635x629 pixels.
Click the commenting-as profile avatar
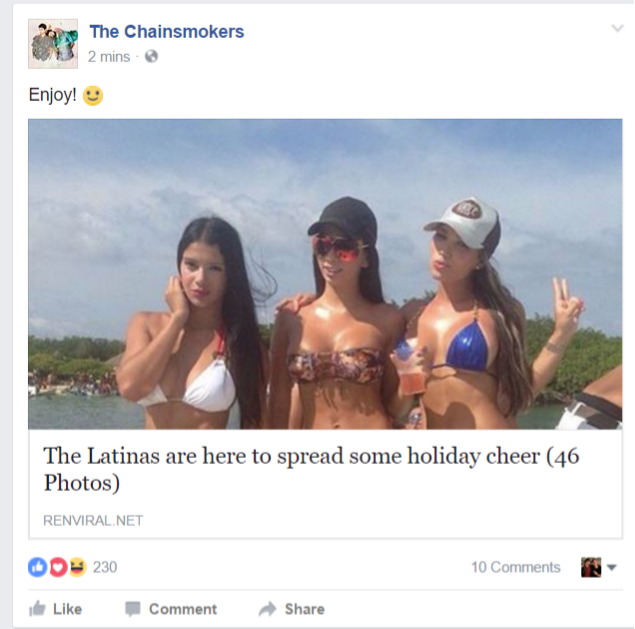(x=591, y=567)
